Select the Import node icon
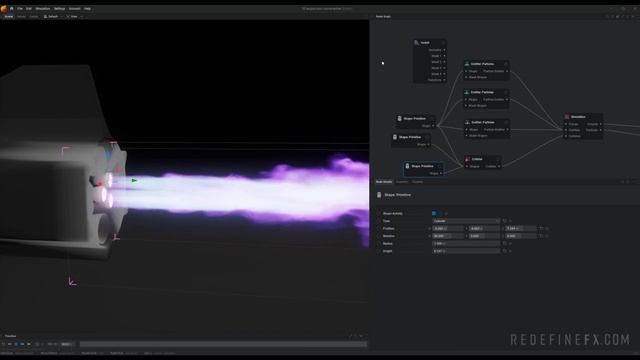Screen dimensions: 640x360 click(416, 42)
